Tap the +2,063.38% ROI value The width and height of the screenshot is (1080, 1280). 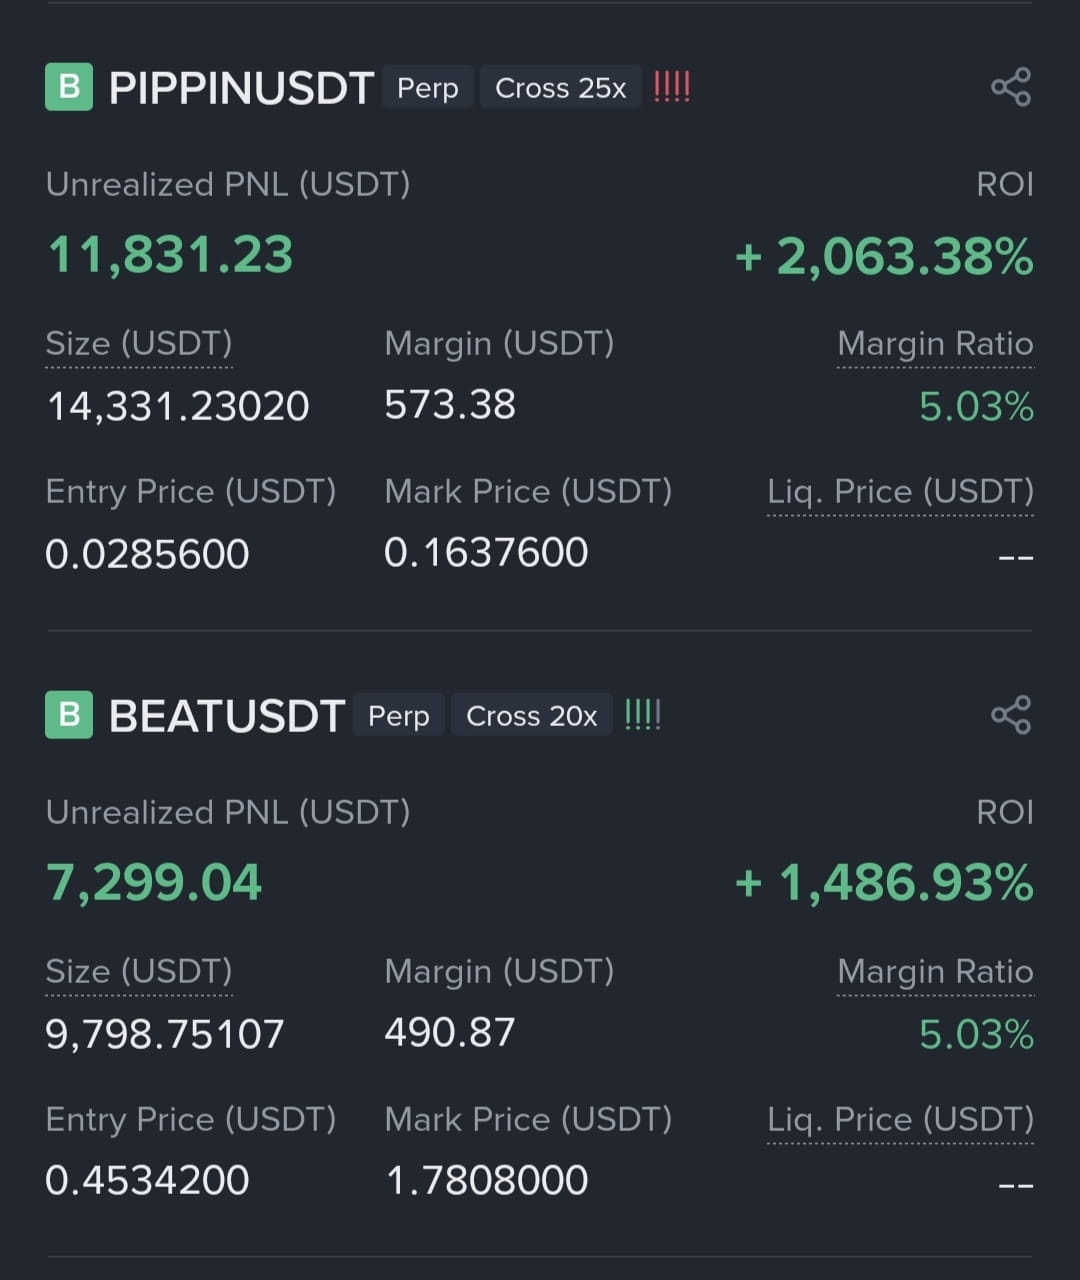[884, 256]
